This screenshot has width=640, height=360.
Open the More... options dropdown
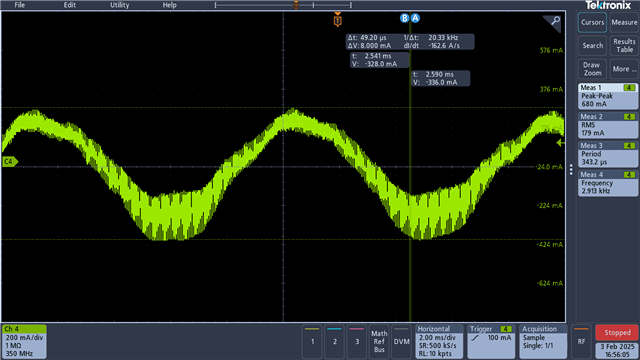(624, 69)
